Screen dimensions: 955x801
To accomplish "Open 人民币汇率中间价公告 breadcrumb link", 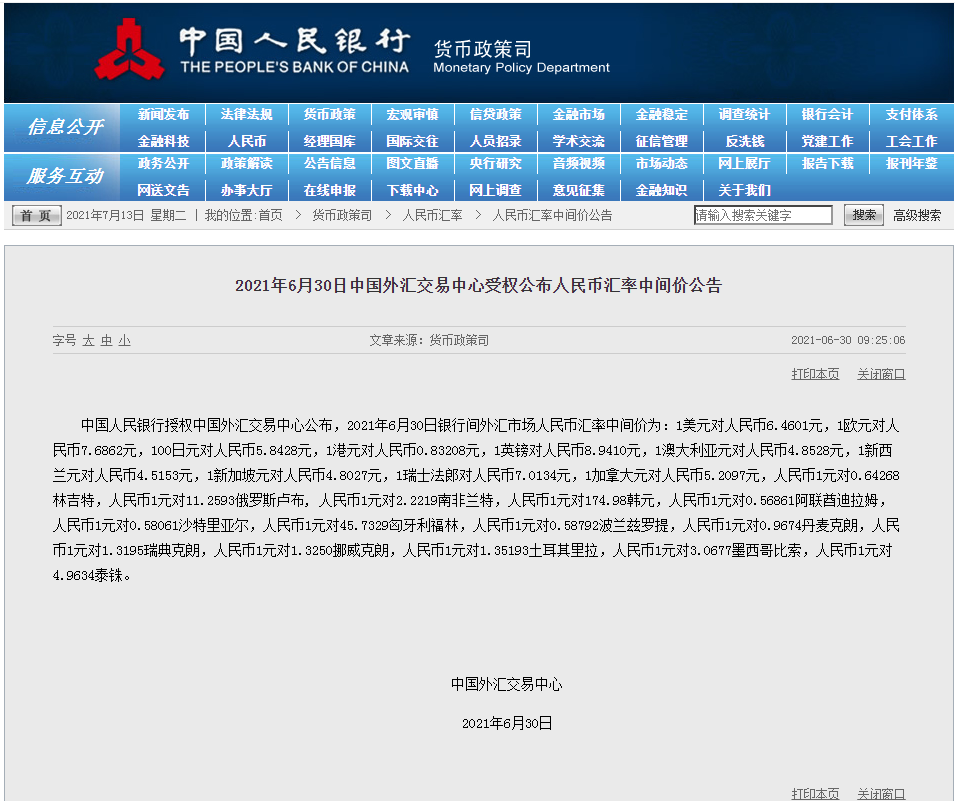I will pos(552,216).
